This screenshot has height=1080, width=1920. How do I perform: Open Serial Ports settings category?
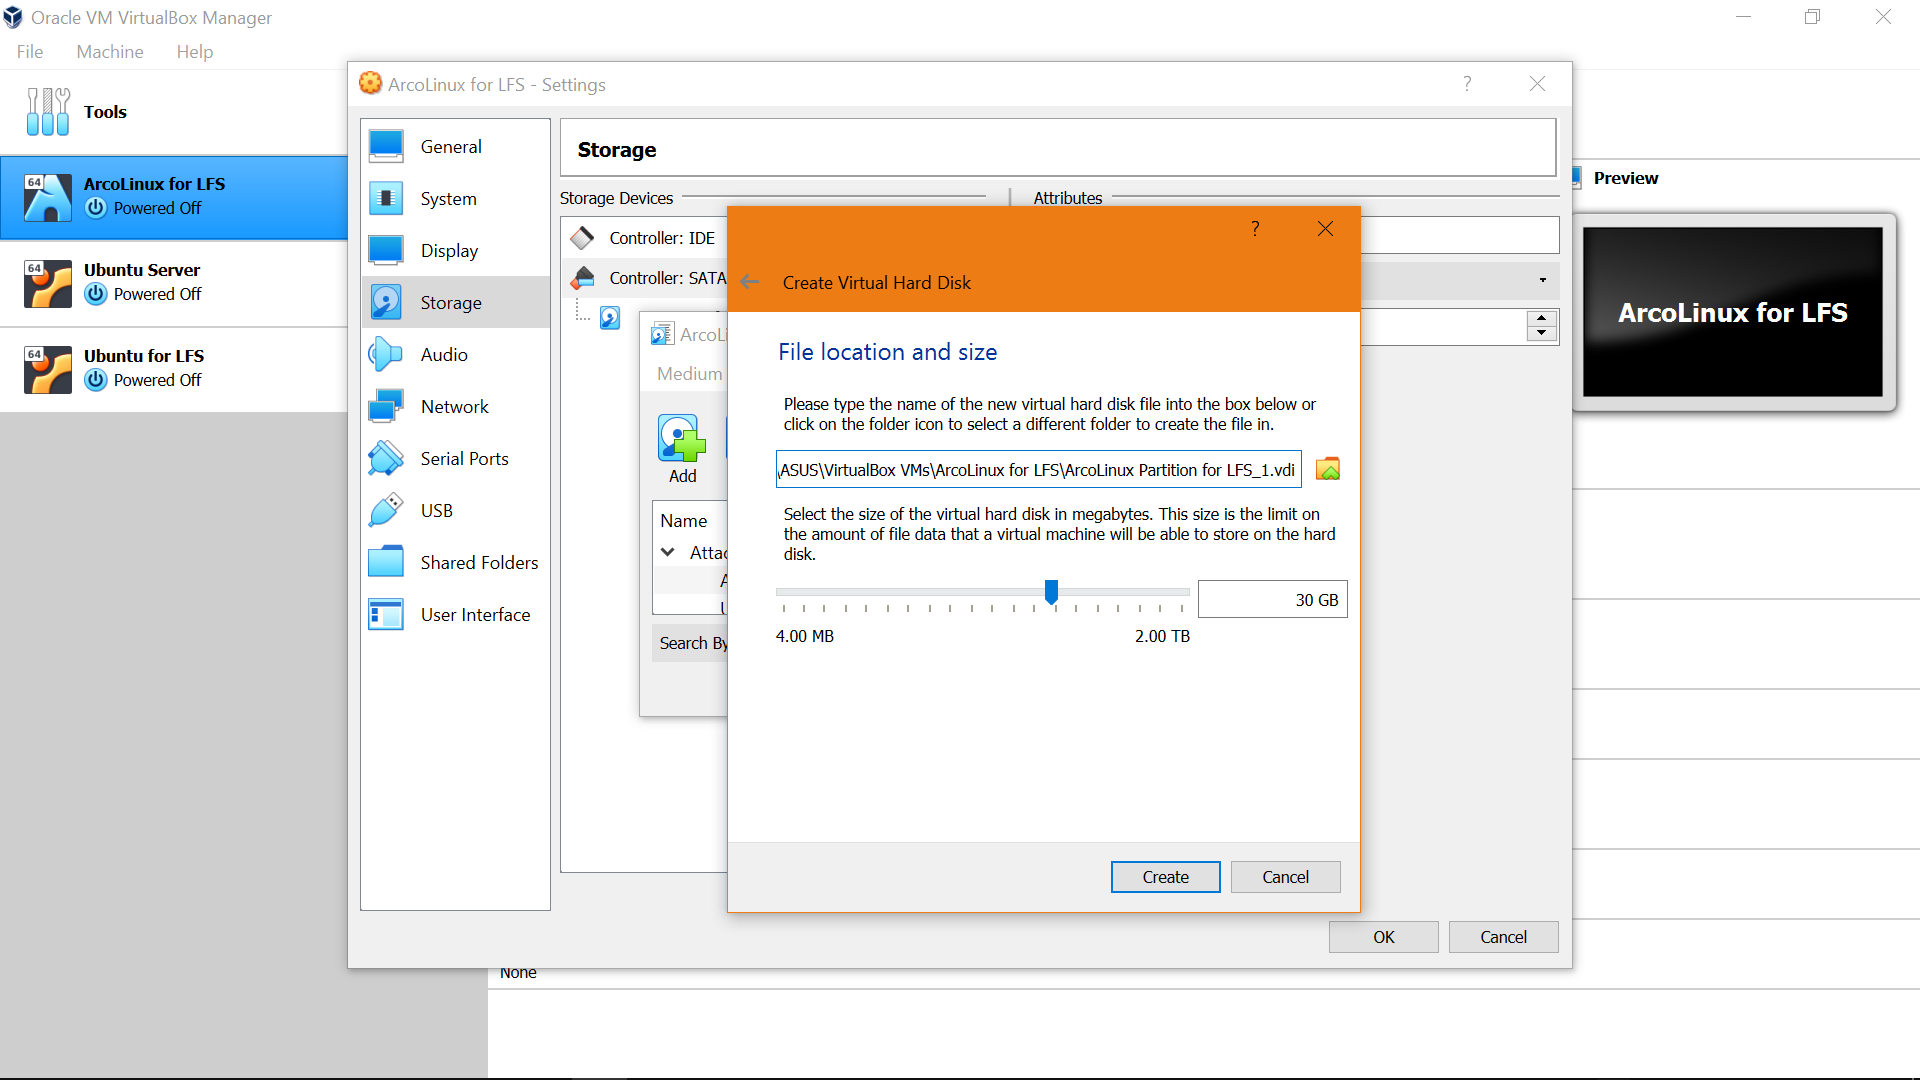[455, 459]
